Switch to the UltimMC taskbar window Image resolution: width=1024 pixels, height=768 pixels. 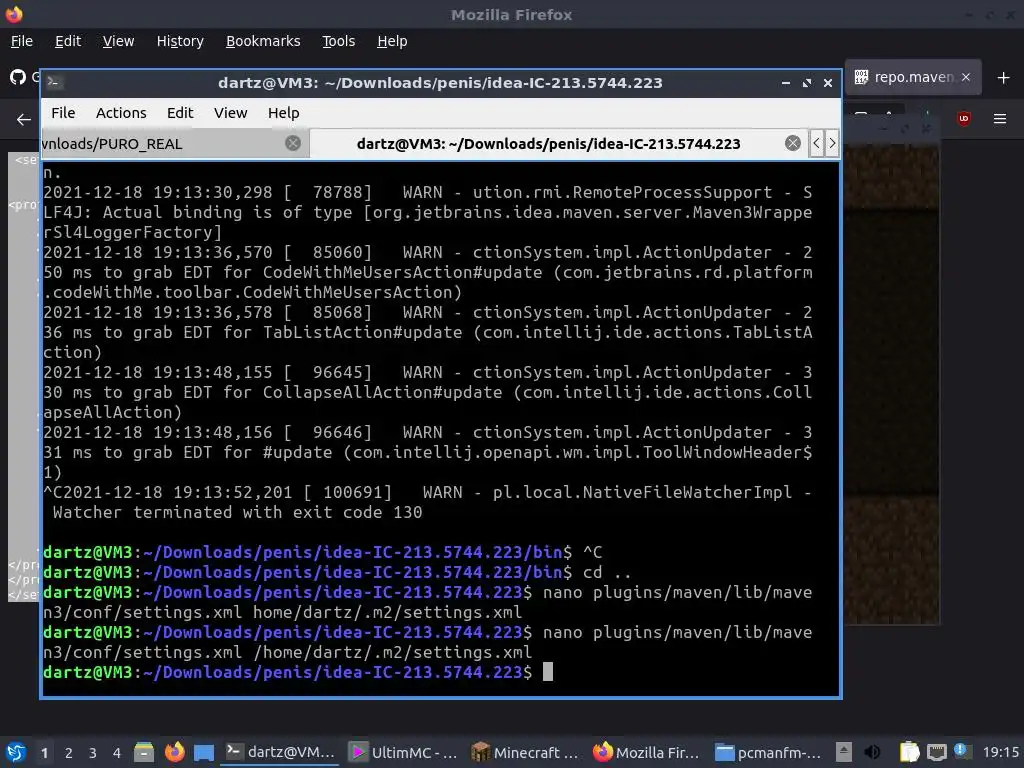click(402, 752)
